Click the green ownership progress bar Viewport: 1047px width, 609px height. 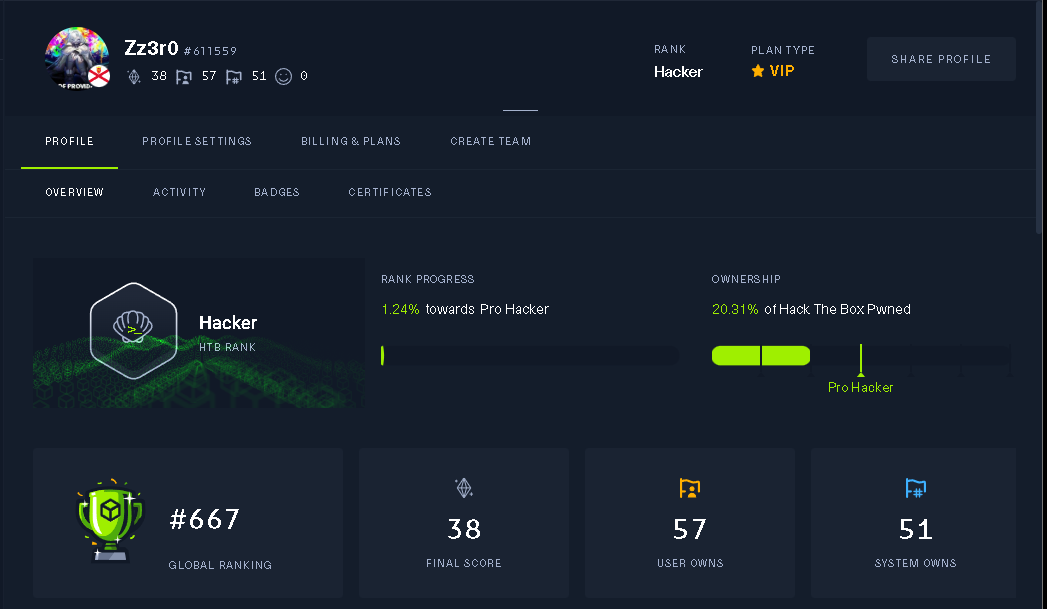click(x=761, y=355)
